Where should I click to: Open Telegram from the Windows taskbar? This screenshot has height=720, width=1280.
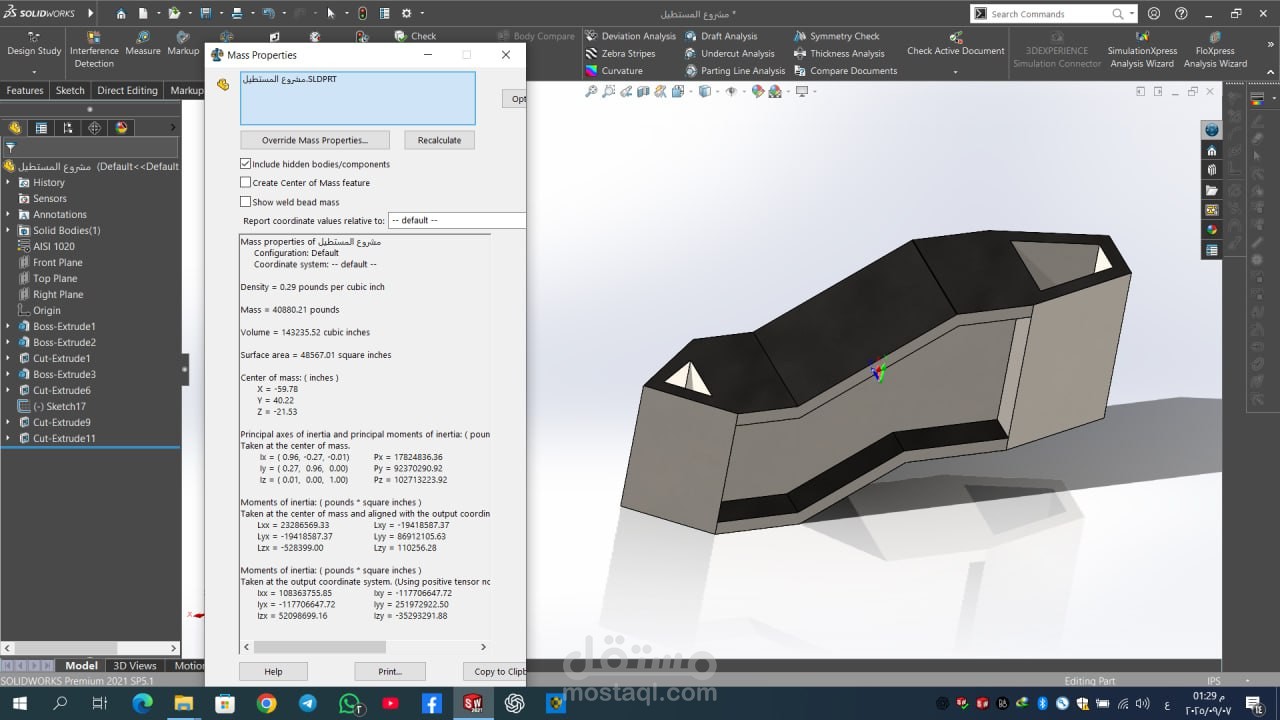(x=307, y=704)
